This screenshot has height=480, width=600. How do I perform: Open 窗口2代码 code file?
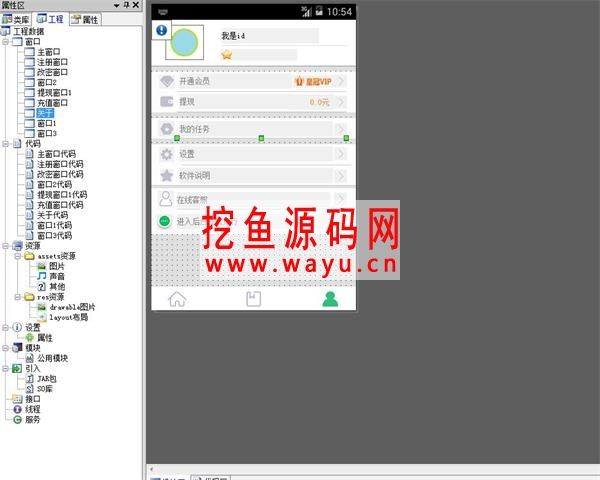tap(54, 184)
